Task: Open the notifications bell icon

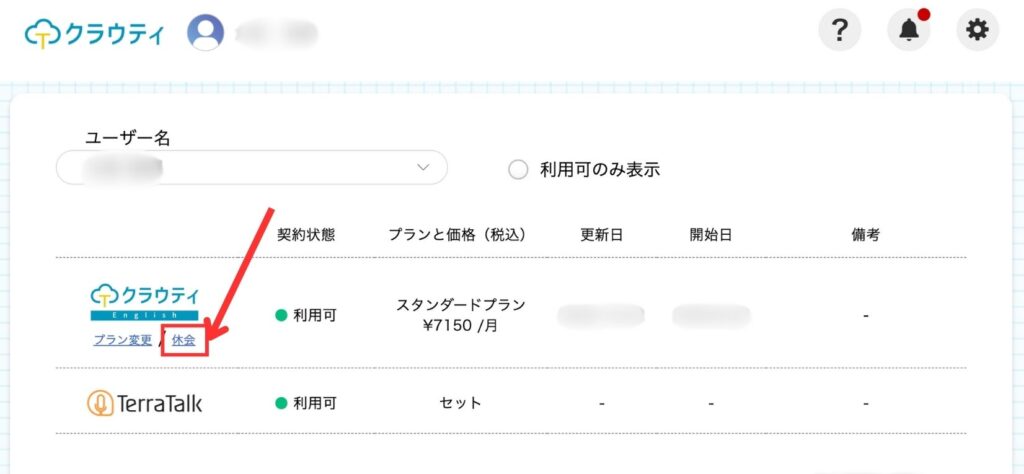Action: pos(908,32)
